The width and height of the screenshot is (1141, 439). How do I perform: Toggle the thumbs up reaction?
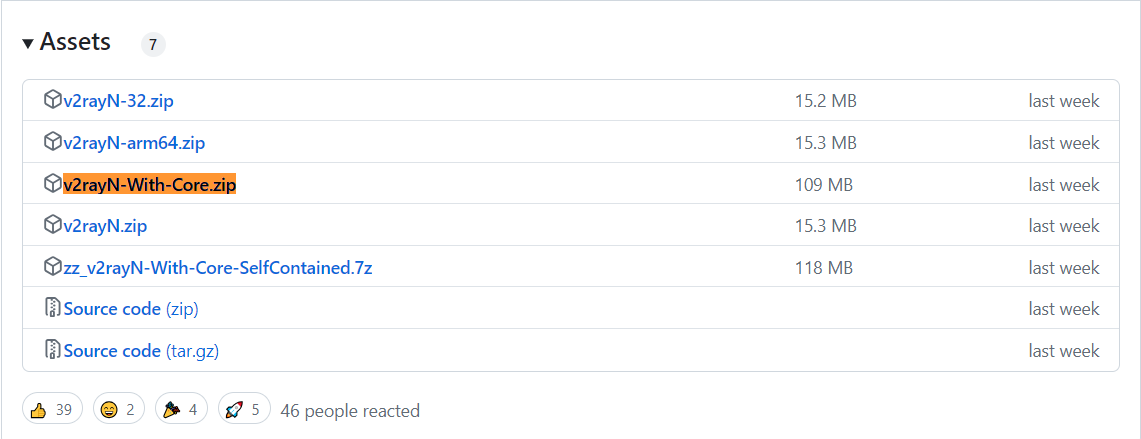52,410
